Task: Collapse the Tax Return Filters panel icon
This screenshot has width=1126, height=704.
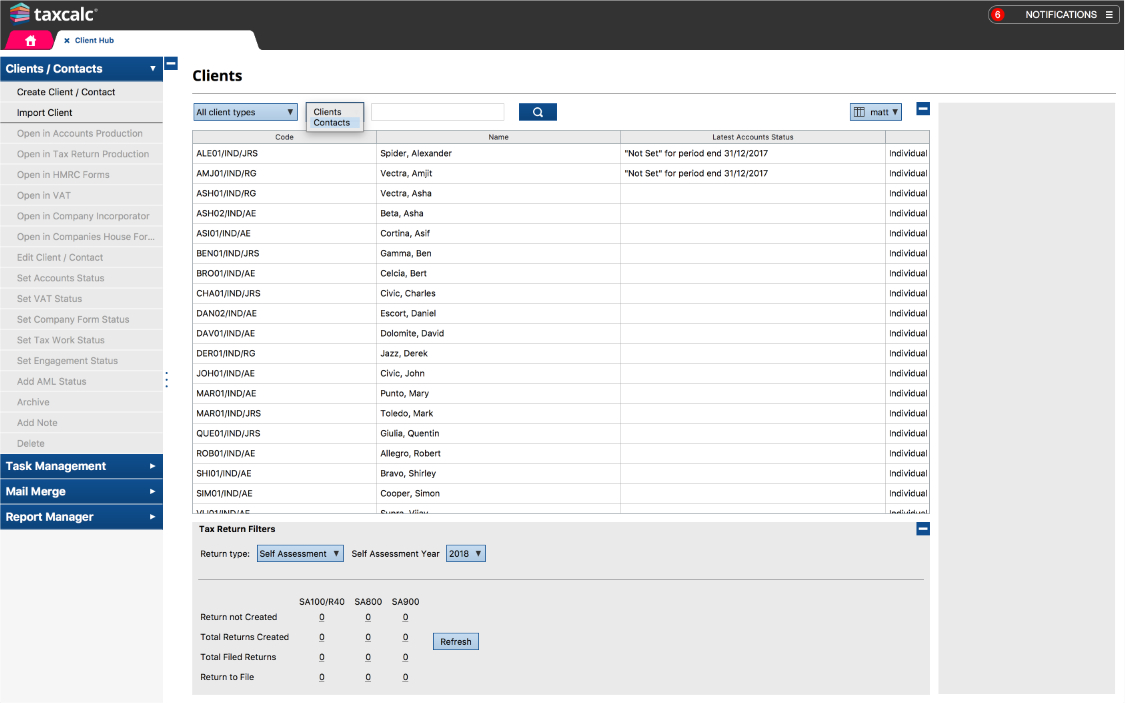Action: [921, 528]
